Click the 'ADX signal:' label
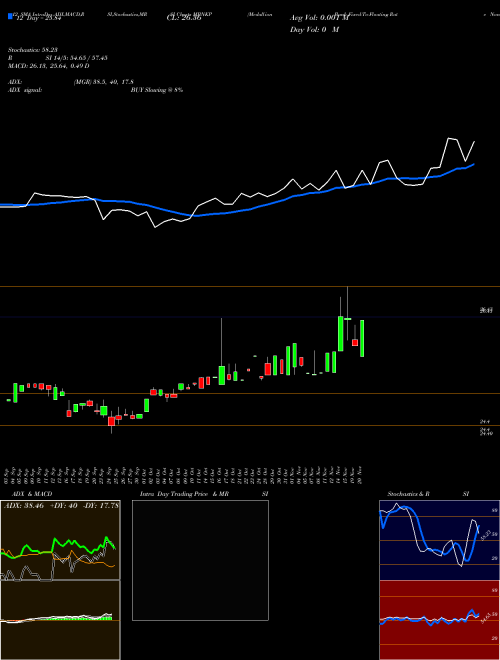This screenshot has height=660, width=500. tap(25, 90)
